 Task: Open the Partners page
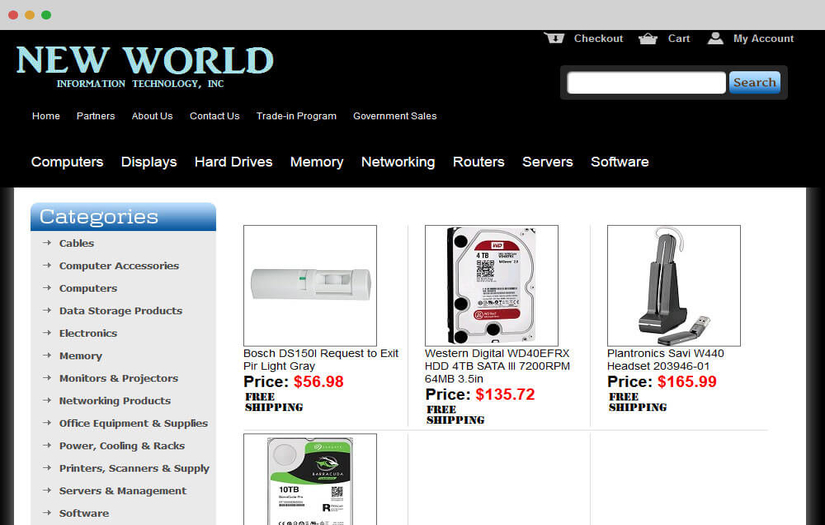pyautogui.click(x=96, y=116)
